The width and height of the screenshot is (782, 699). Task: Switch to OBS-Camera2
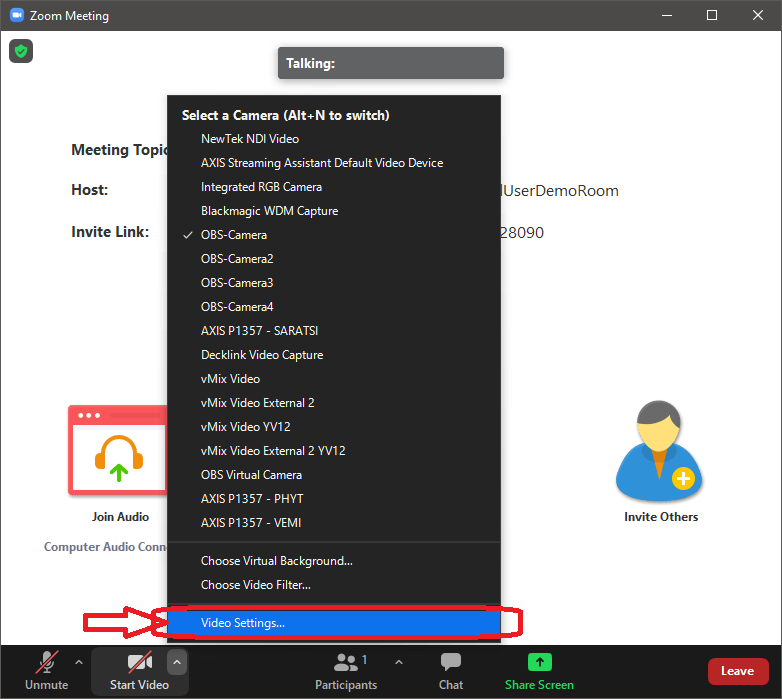pos(334,259)
